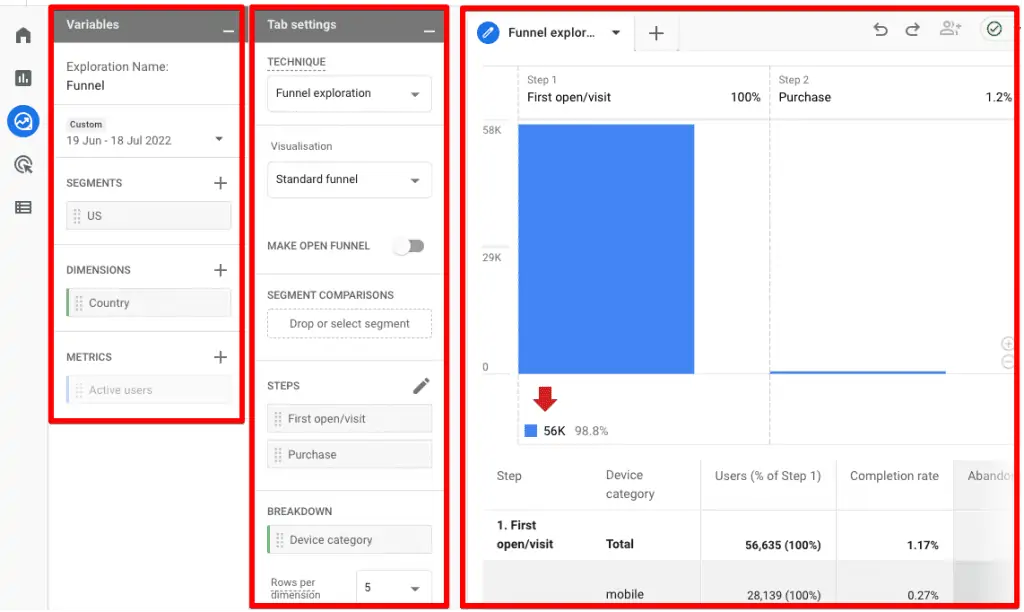Edit funnel steps using the pencil icon
Image resolution: width=1024 pixels, height=612 pixels.
(419, 384)
